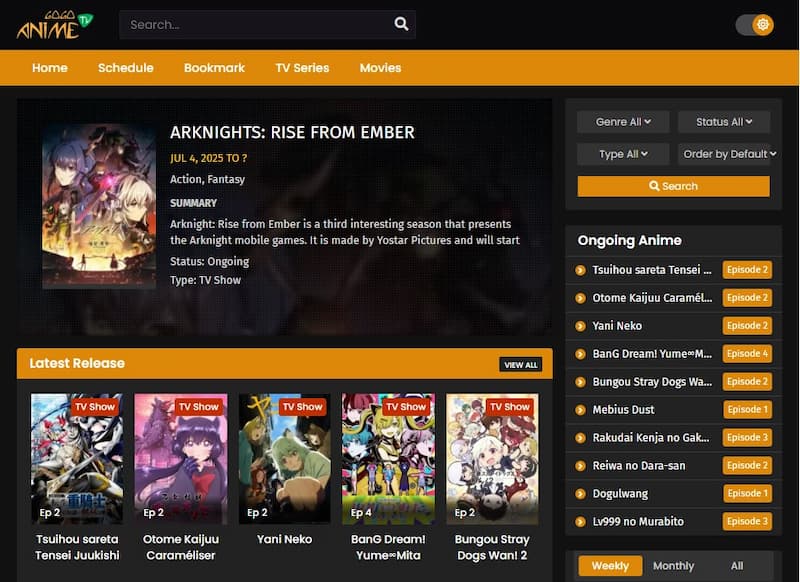Click bullet icon beside Lv999 no Murabito
Image resolution: width=800 pixels, height=582 pixels.
pos(580,522)
